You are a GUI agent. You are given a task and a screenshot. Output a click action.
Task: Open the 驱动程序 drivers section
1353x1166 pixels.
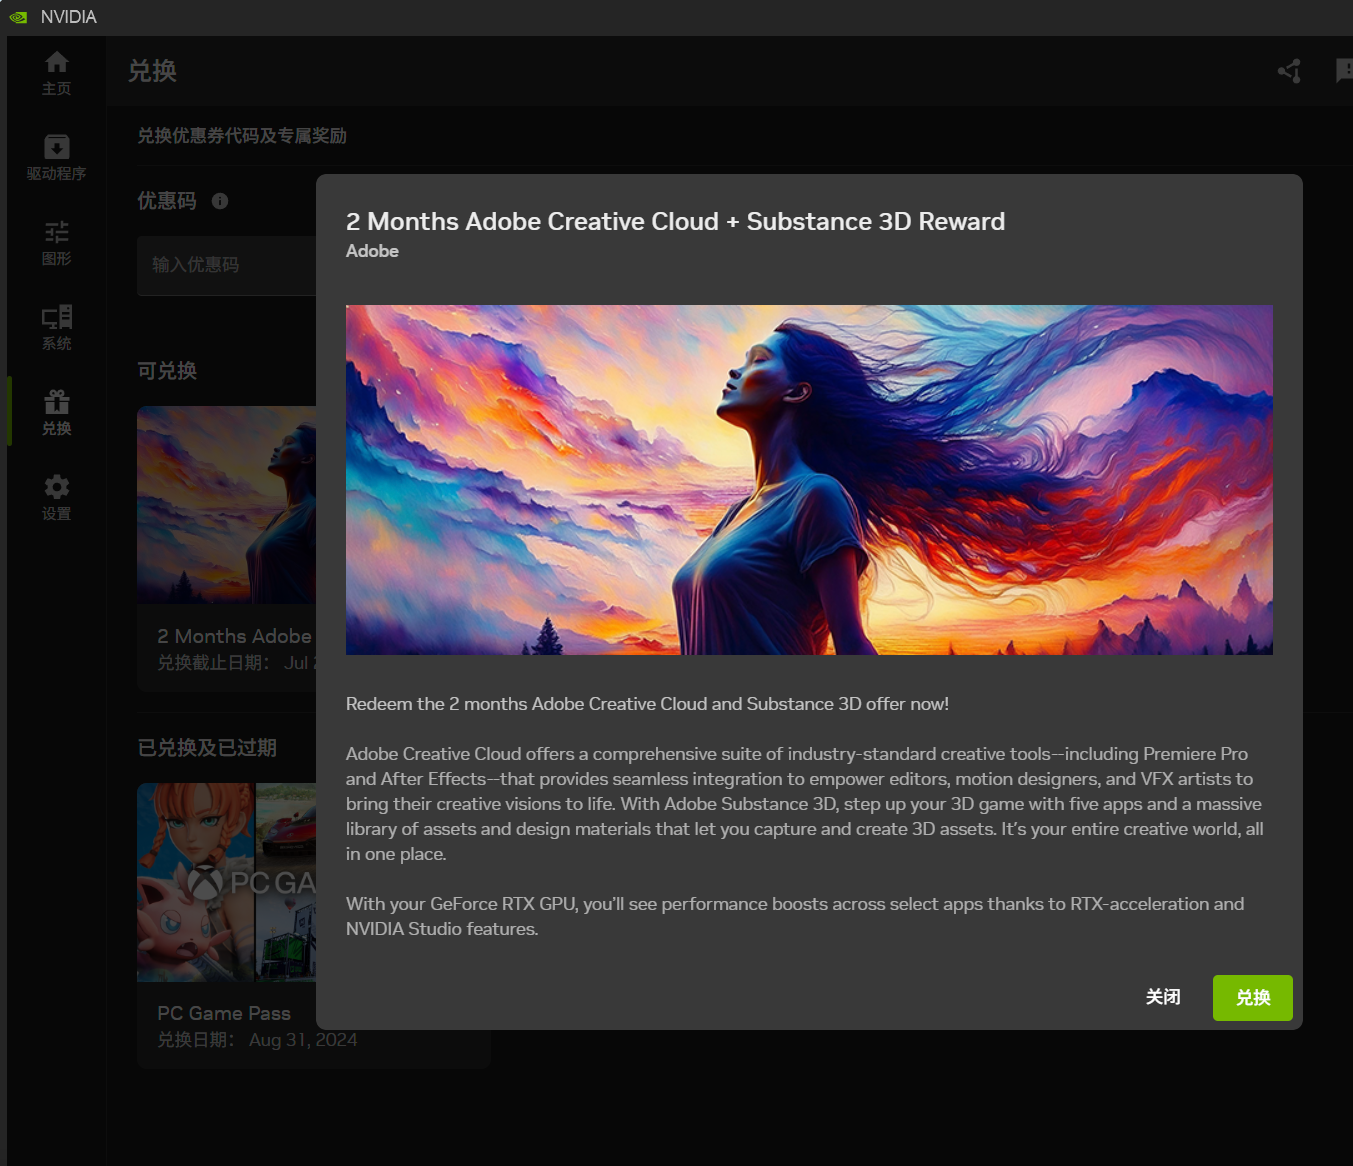click(56, 158)
